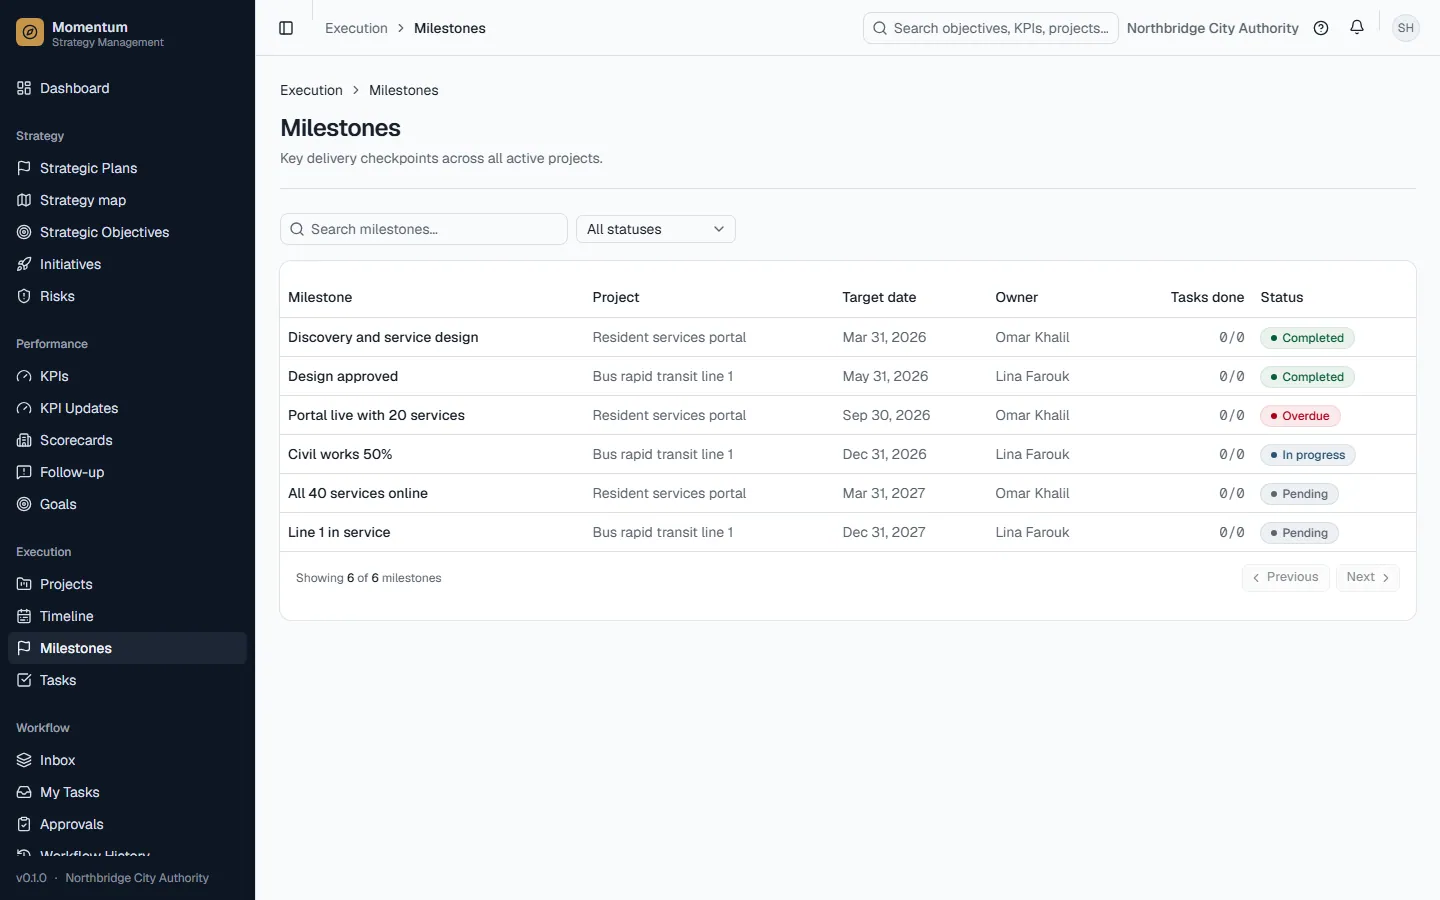Click the Strategic Plans flag icon
This screenshot has height=900, width=1440.
24,168
